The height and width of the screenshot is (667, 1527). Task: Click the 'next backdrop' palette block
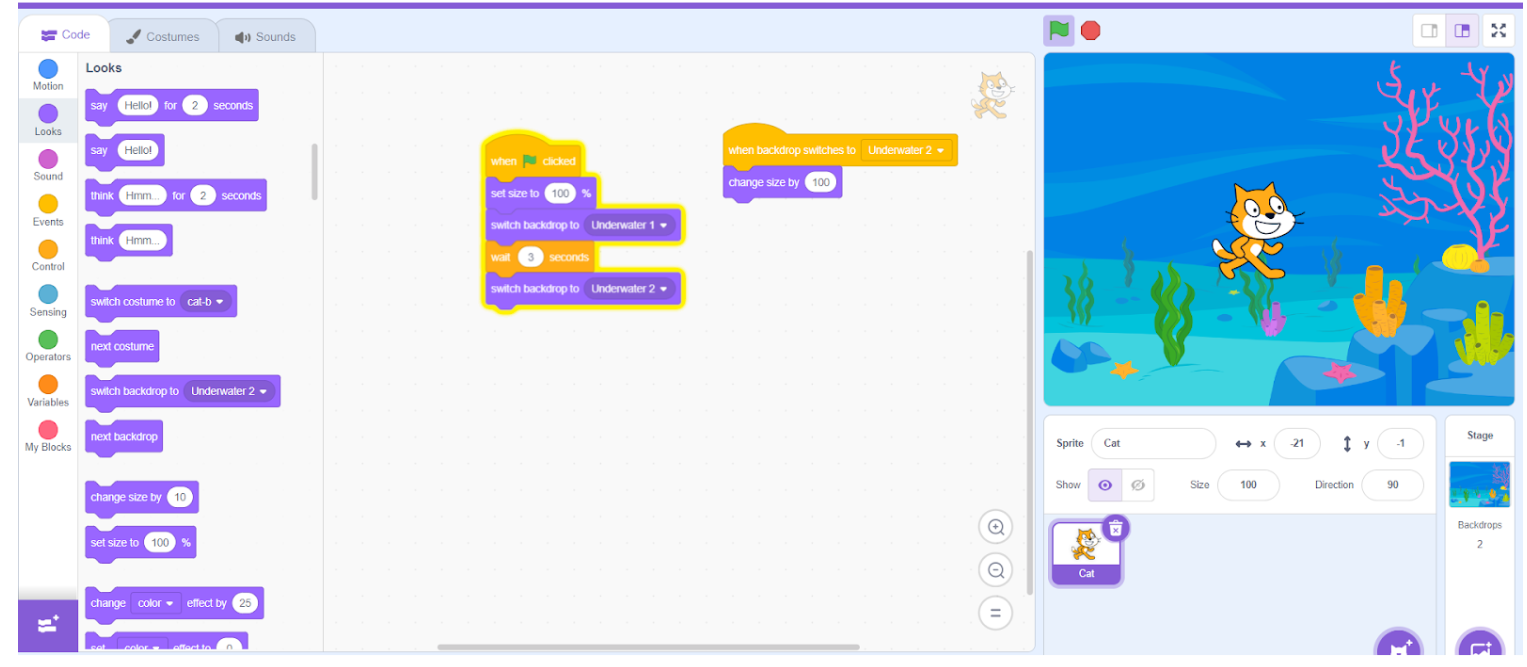point(124,437)
